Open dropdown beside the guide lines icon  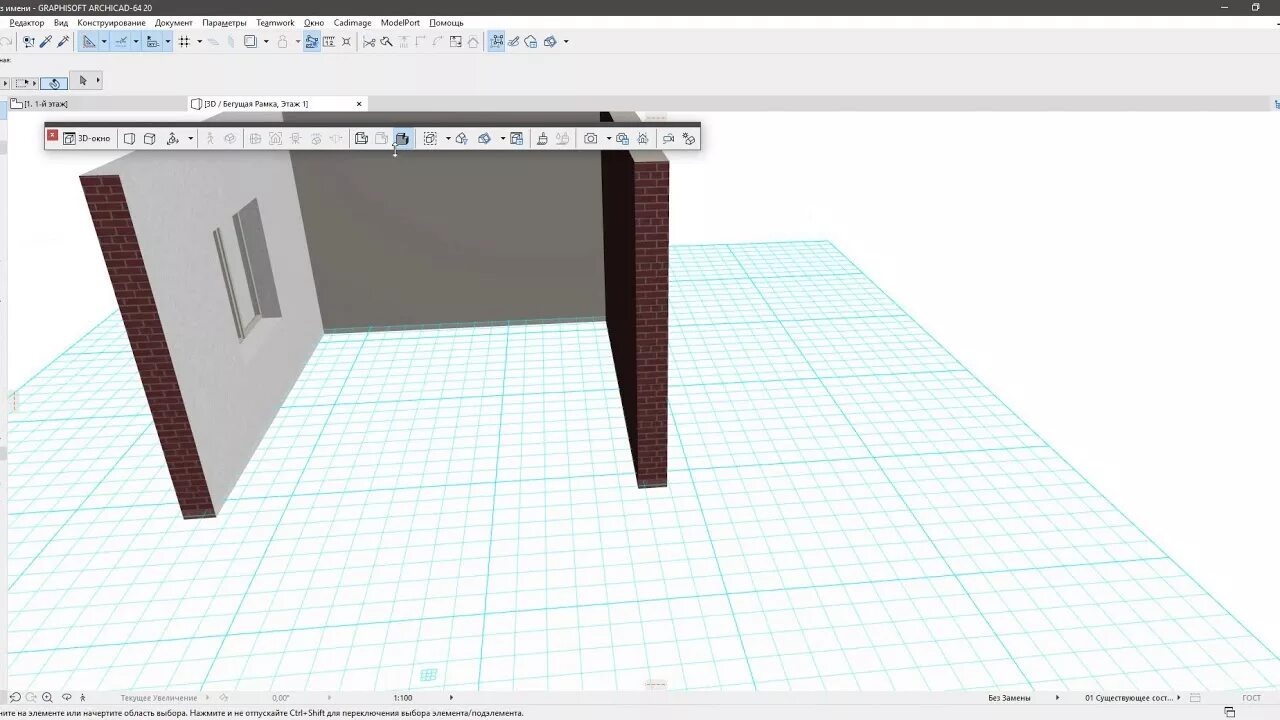[104, 41]
